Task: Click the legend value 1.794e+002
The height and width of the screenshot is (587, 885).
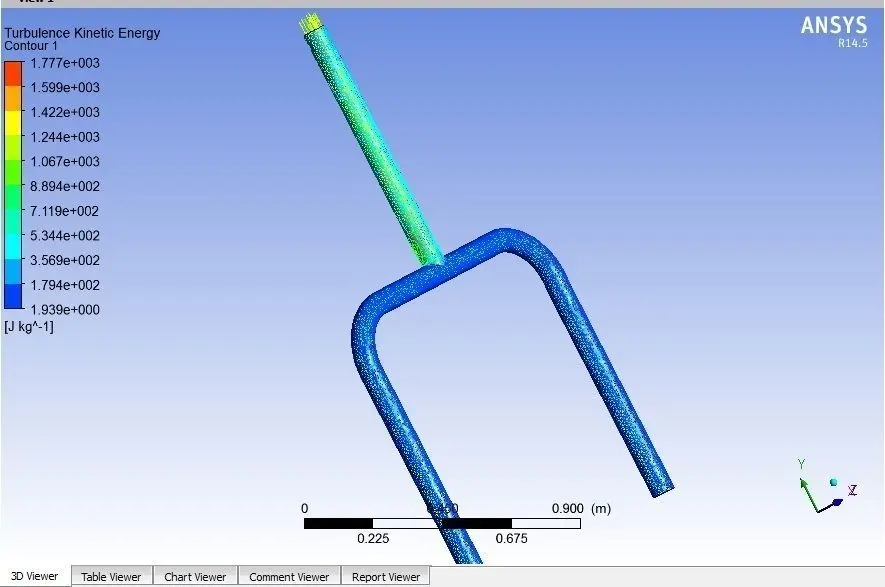Action: 65,285
